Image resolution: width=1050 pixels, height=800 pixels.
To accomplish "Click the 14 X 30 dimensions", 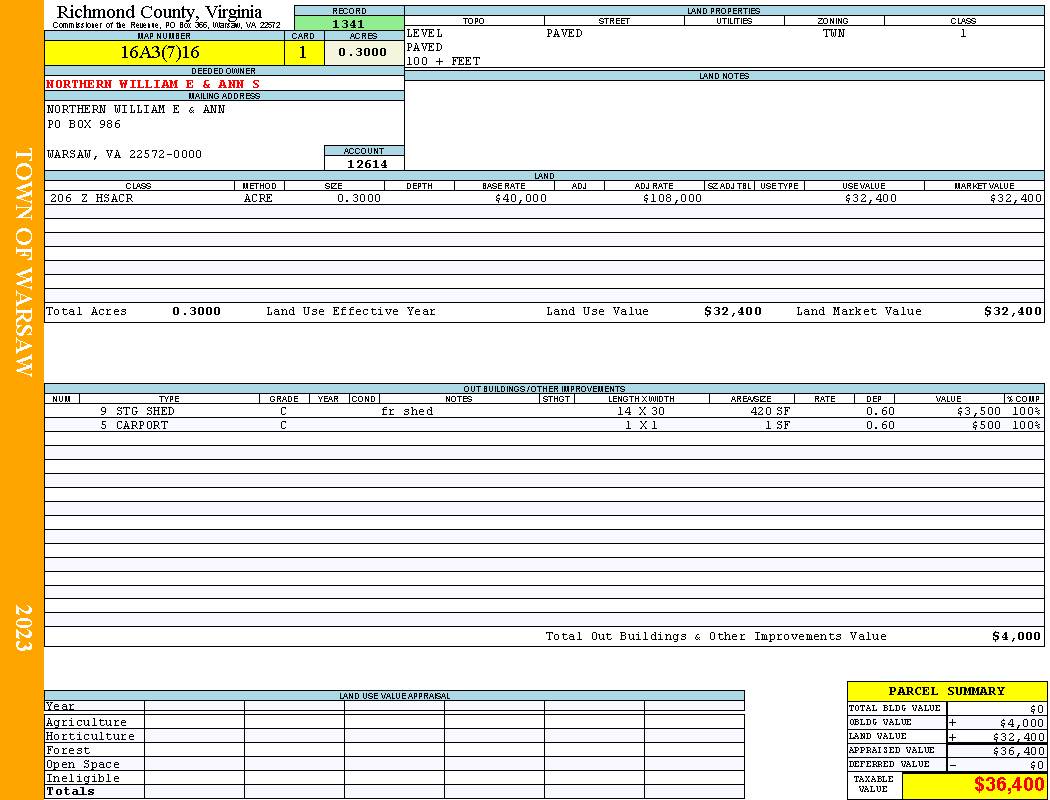I will point(641,411).
